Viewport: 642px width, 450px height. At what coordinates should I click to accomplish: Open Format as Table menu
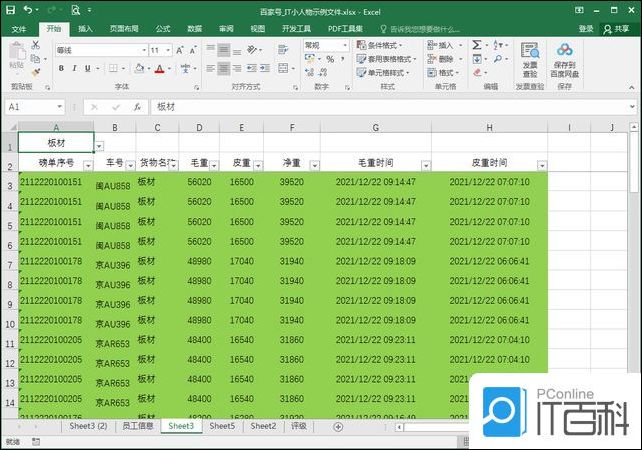tap(386, 59)
